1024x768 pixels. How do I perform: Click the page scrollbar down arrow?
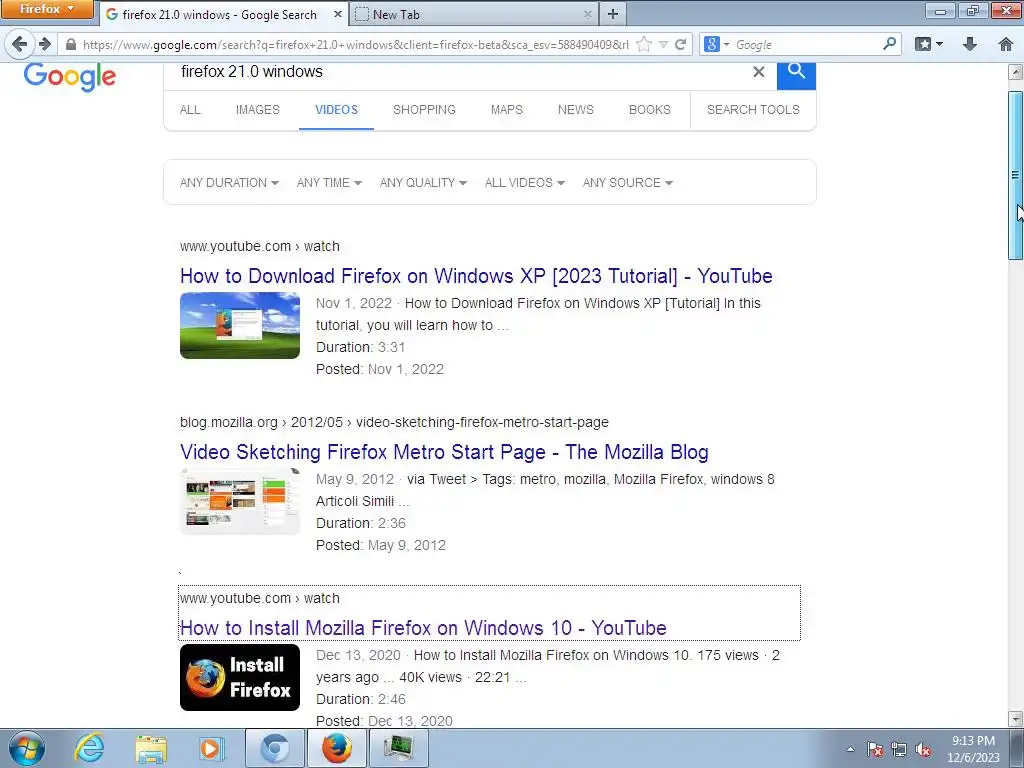click(x=1016, y=719)
